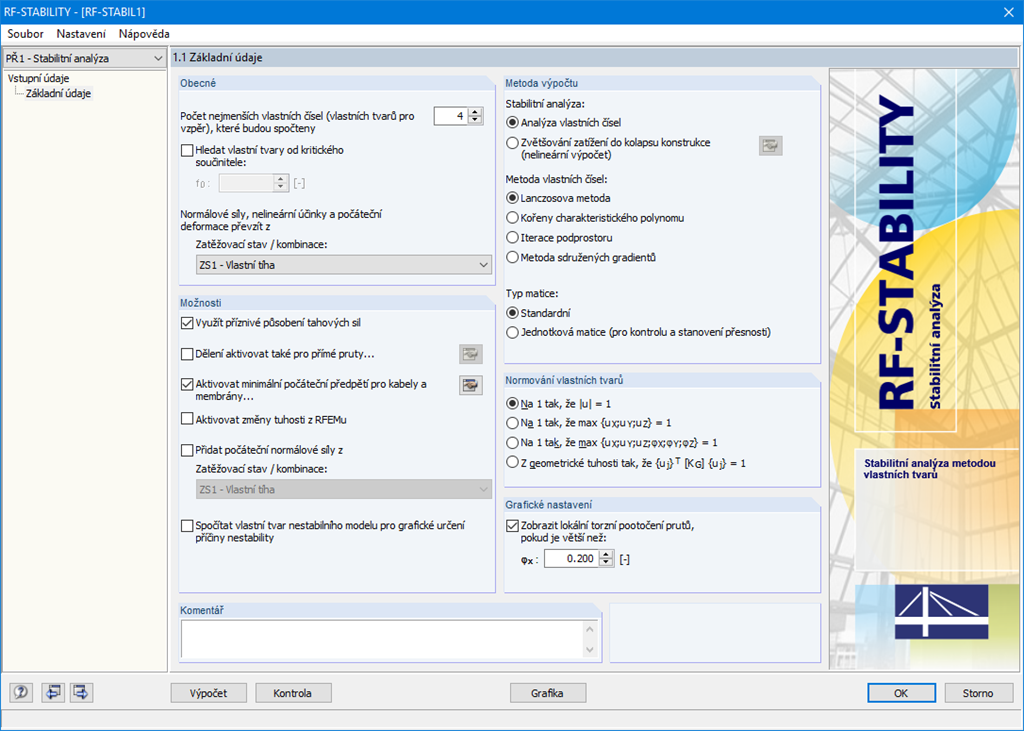Toggle 'Zobrazit lokální torzní pootočení prutů' checkbox

tap(513, 525)
